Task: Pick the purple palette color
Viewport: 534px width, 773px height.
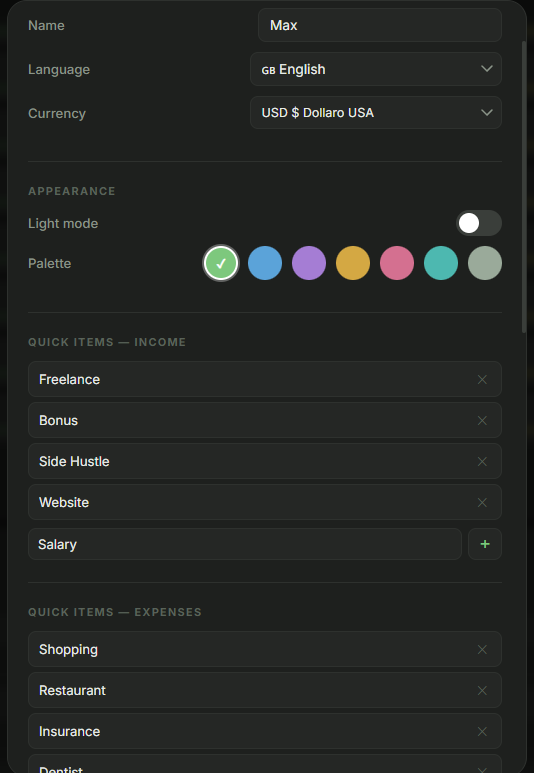Action: (x=309, y=263)
